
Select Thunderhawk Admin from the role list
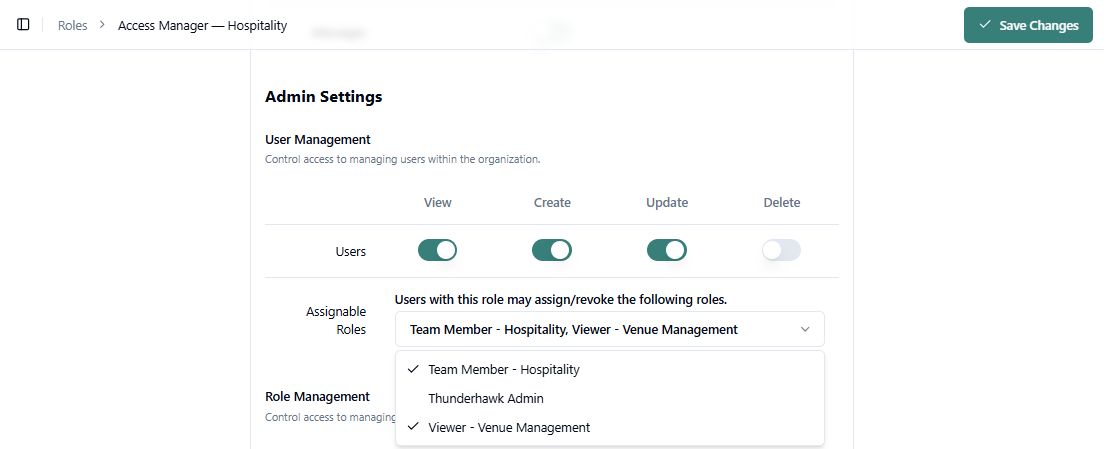point(485,398)
